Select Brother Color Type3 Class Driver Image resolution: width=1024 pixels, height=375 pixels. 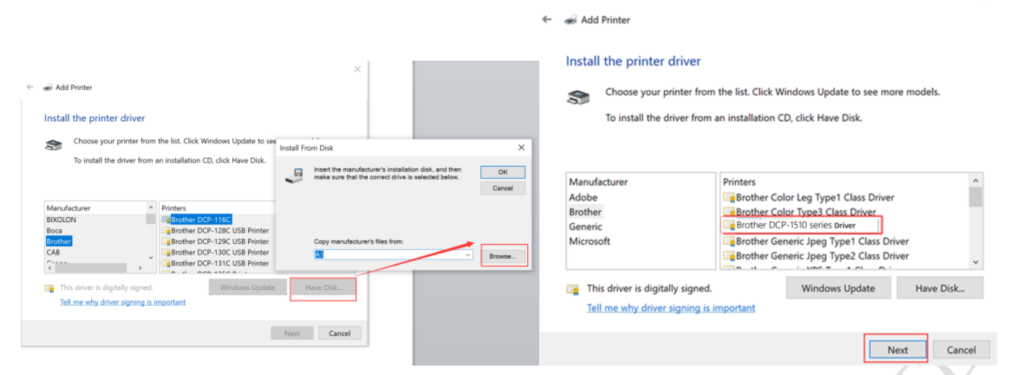pos(806,212)
